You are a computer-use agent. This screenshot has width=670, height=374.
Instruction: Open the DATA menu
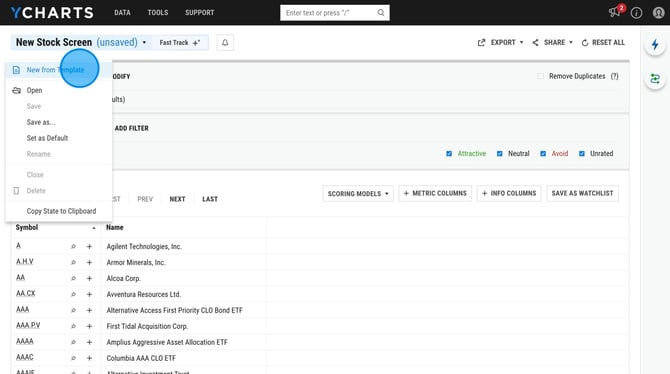[x=122, y=13]
